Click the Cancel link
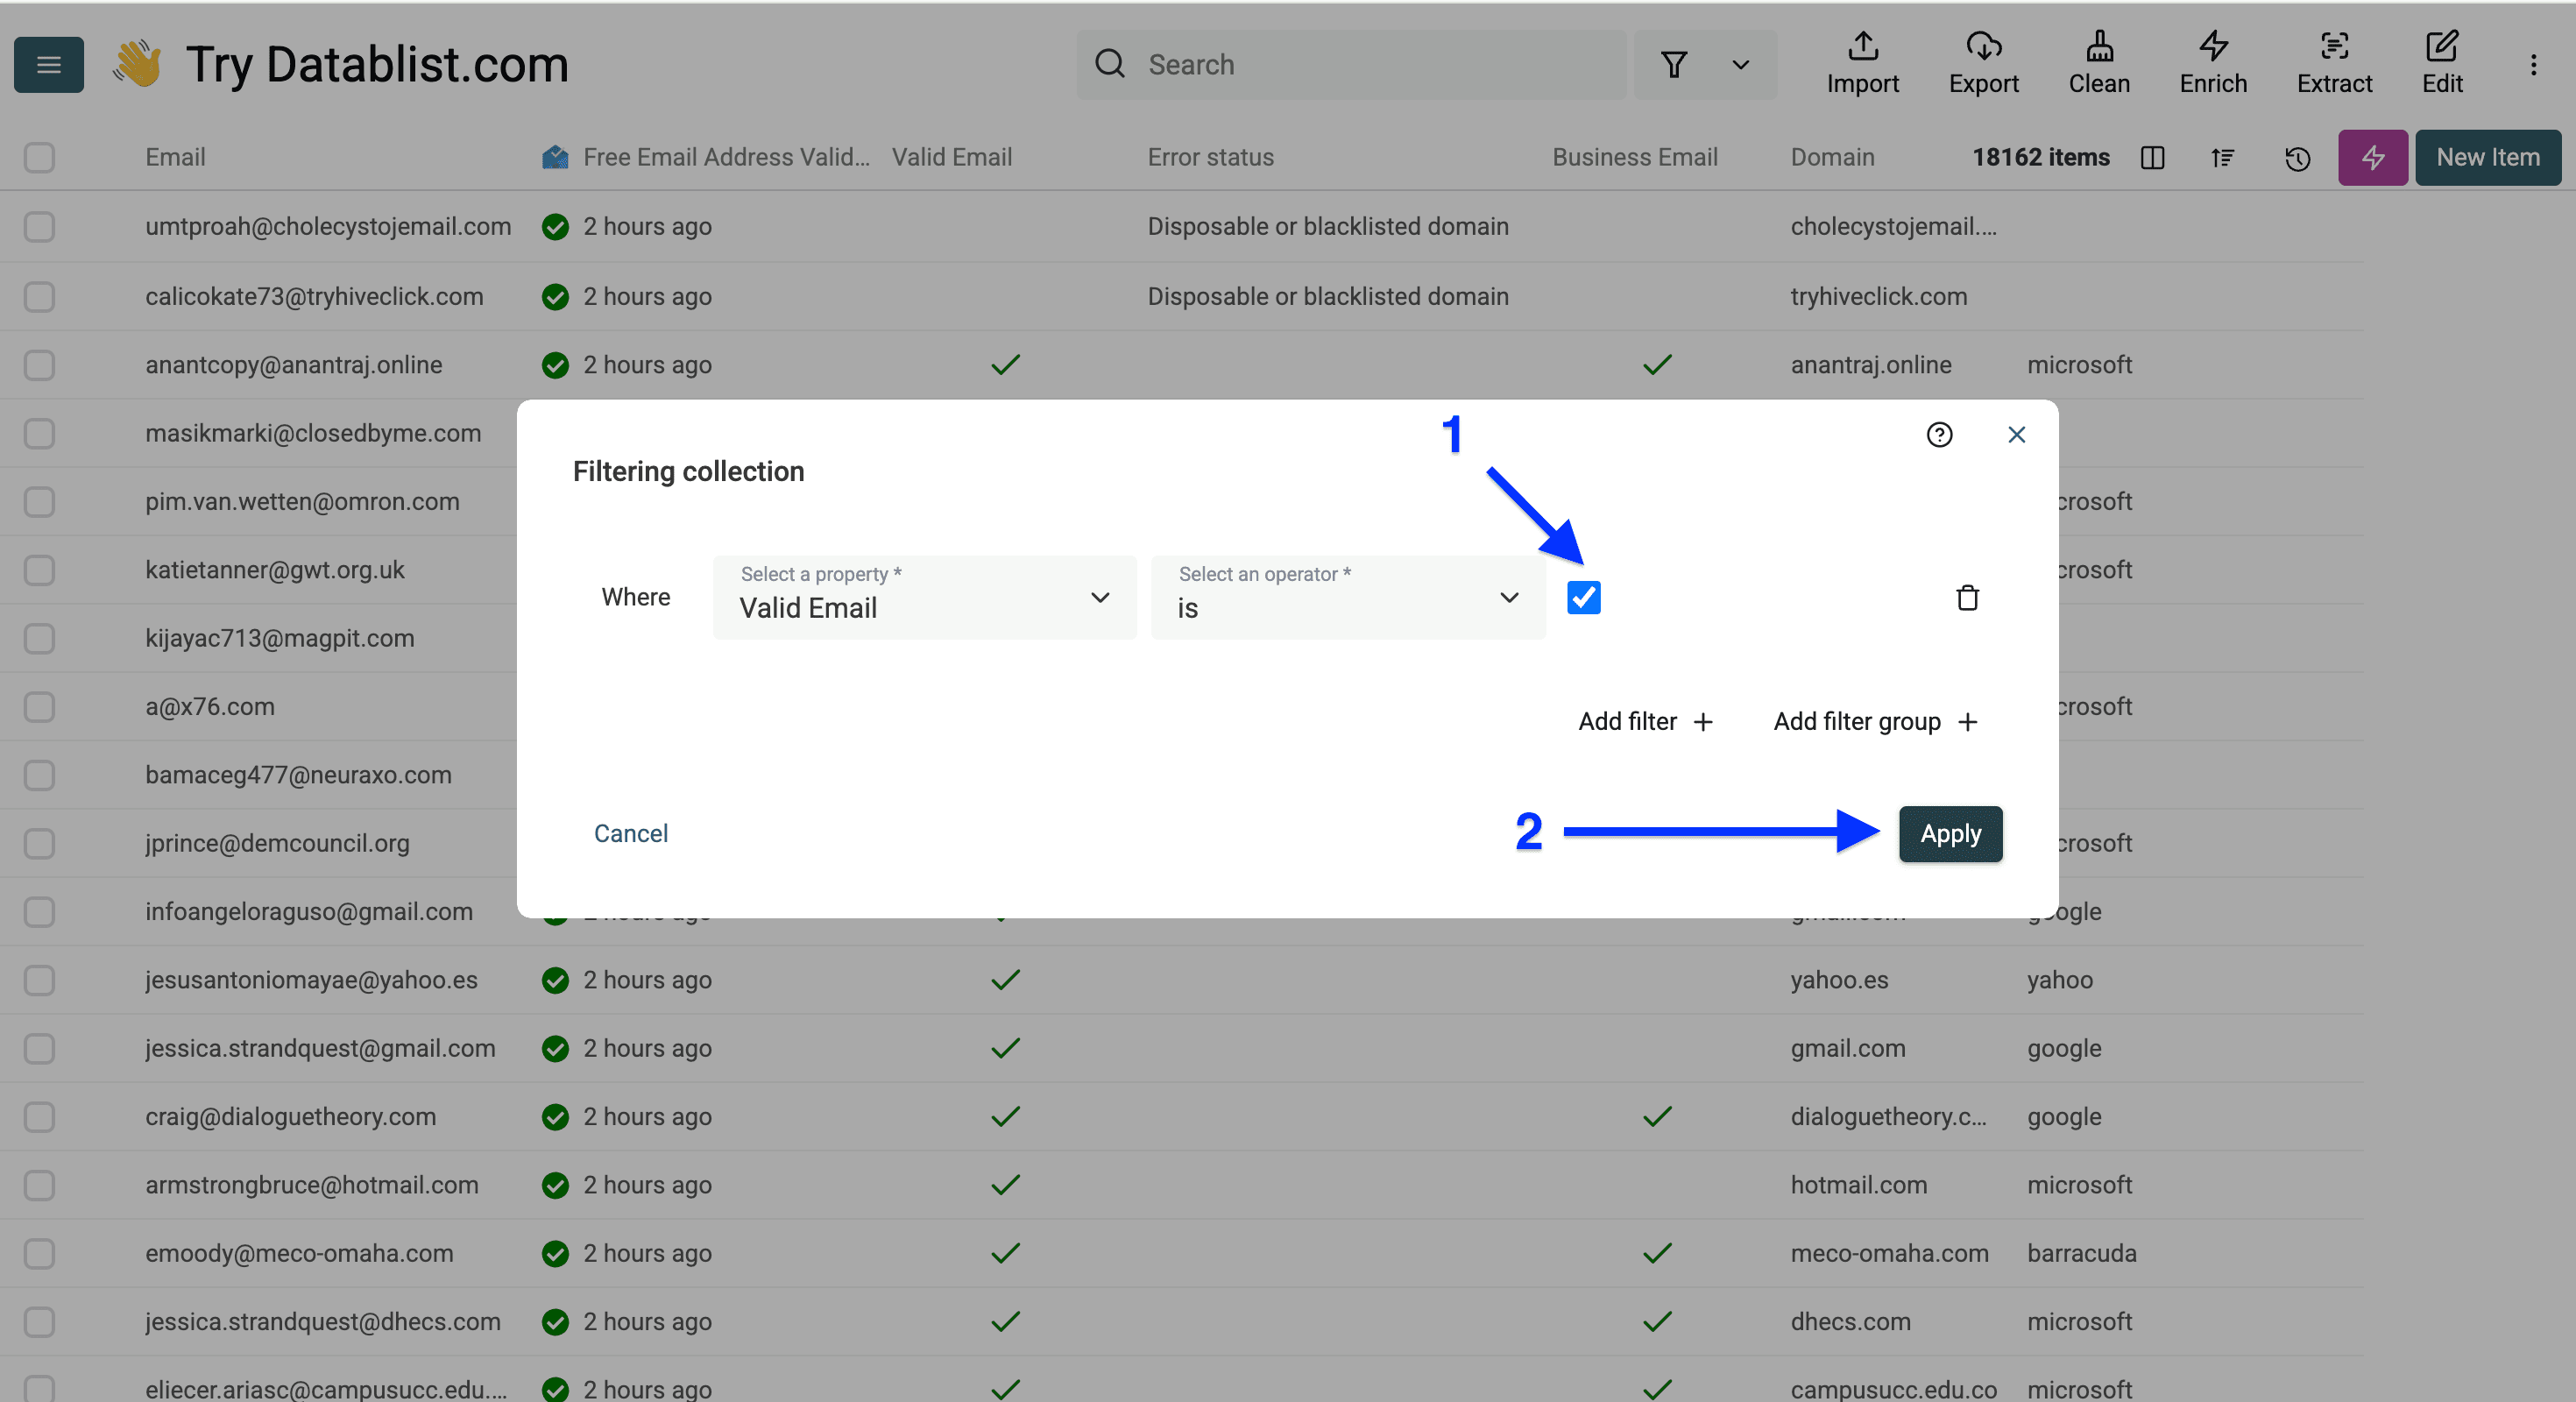 630,834
